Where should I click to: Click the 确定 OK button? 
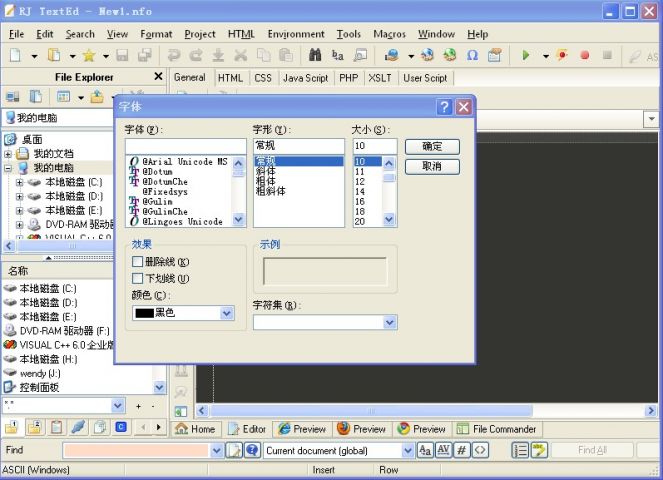[x=431, y=146]
